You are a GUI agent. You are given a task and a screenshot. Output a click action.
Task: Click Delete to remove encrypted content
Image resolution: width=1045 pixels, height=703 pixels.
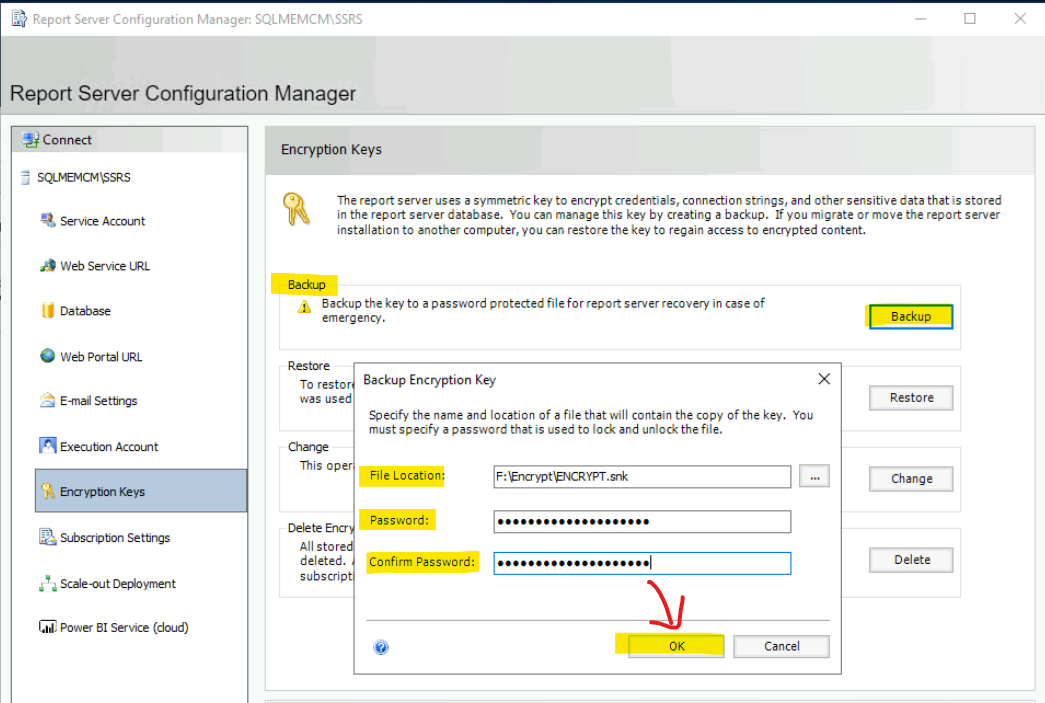click(x=909, y=559)
